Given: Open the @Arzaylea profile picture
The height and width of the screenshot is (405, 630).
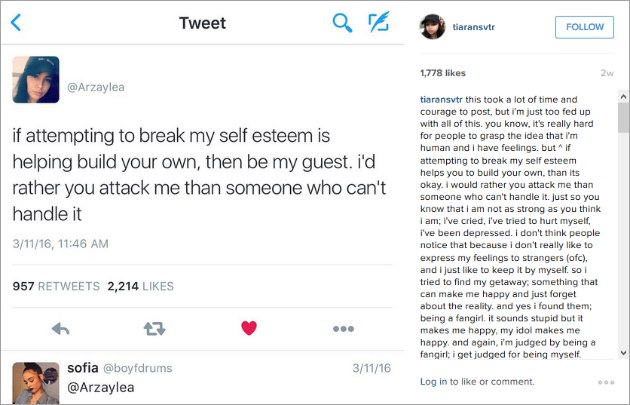Looking at the screenshot, I should point(36,80).
